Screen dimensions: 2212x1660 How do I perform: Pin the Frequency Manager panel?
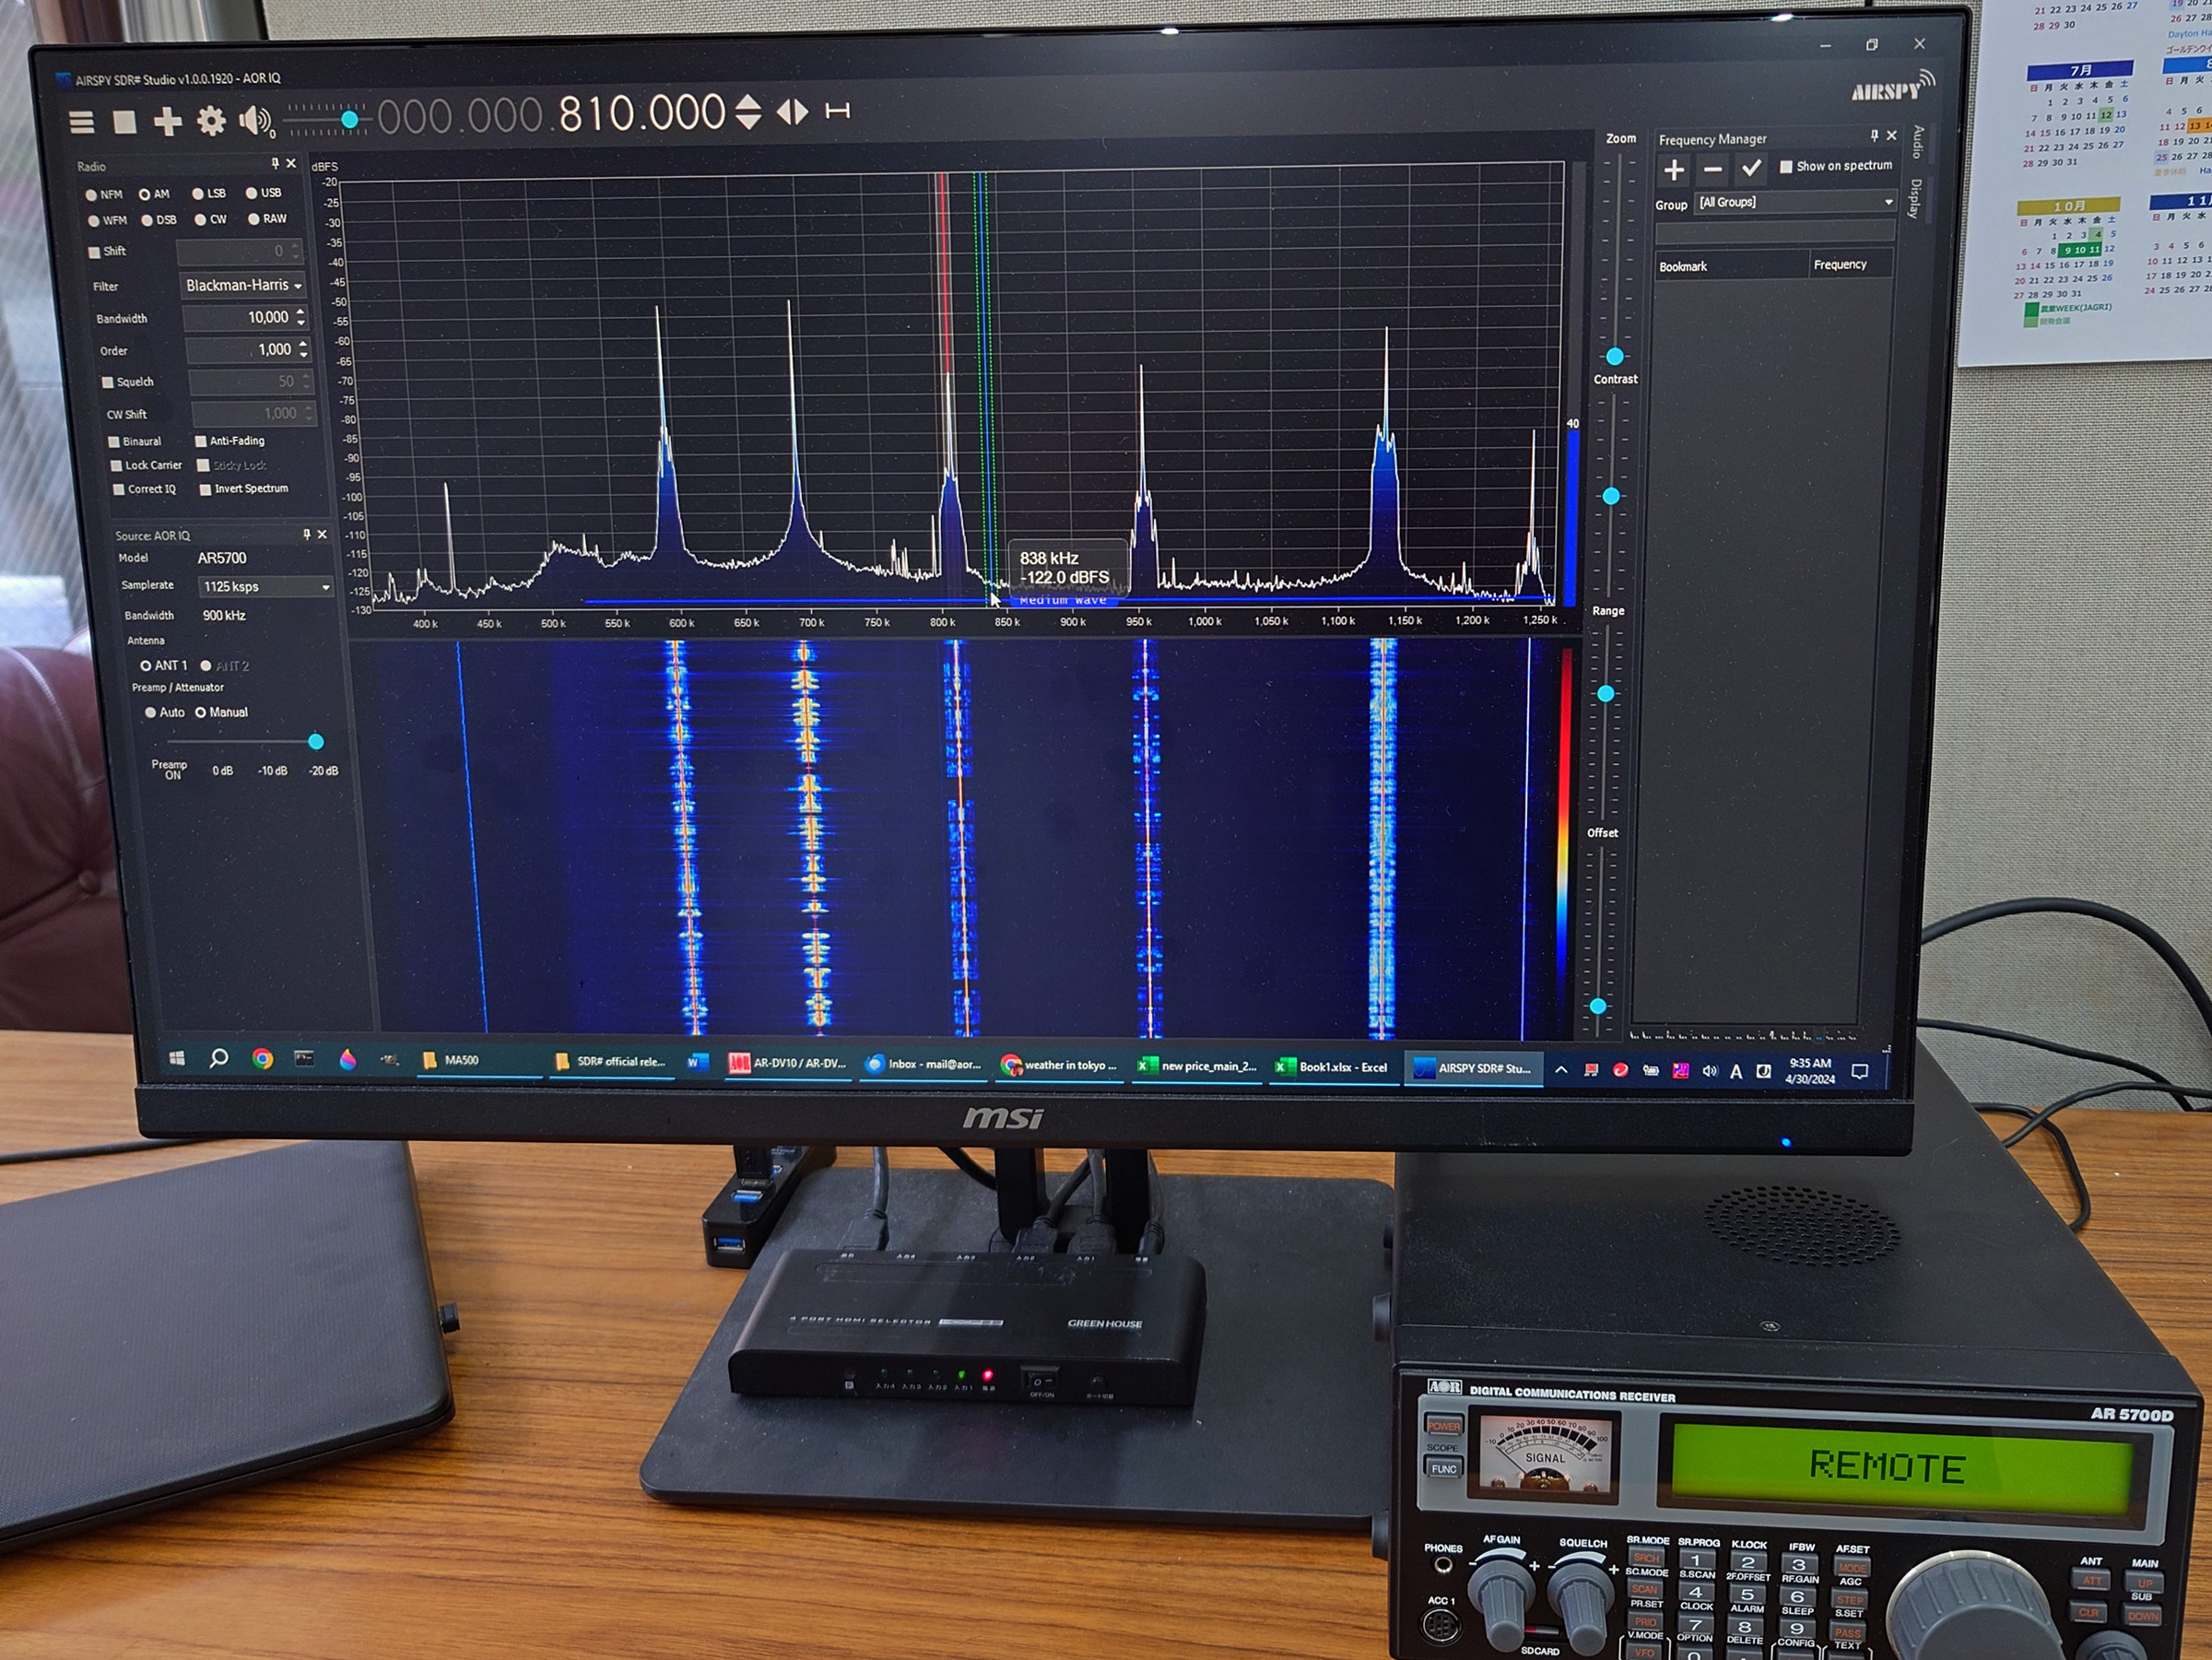pos(1874,135)
